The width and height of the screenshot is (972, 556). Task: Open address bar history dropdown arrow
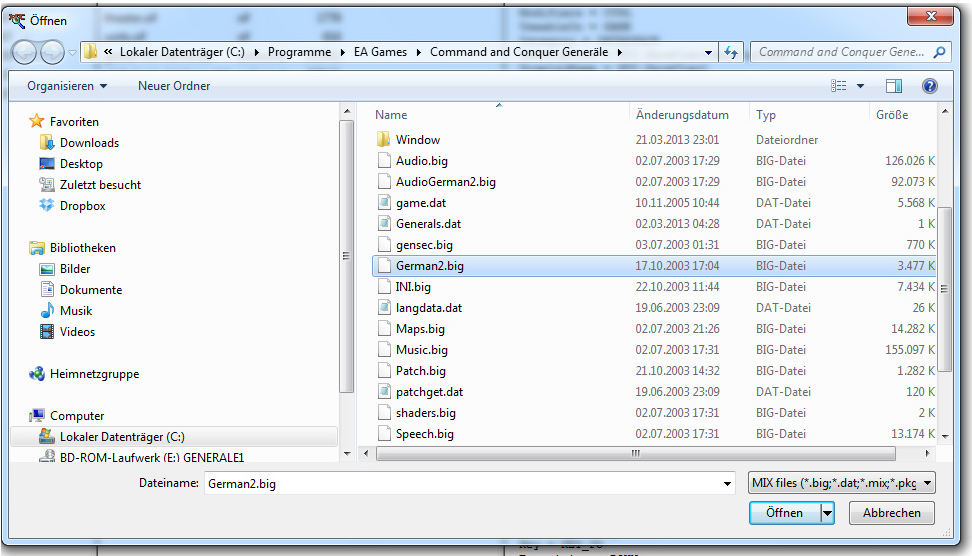pyautogui.click(x=708, y=53)
